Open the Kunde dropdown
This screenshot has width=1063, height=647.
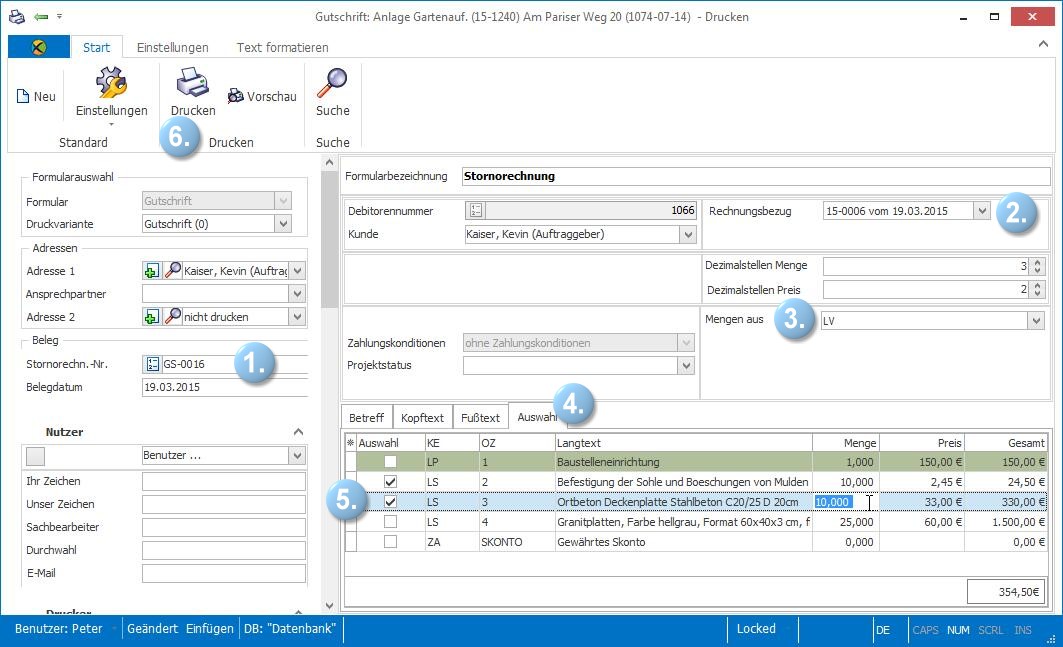[688, 235]
